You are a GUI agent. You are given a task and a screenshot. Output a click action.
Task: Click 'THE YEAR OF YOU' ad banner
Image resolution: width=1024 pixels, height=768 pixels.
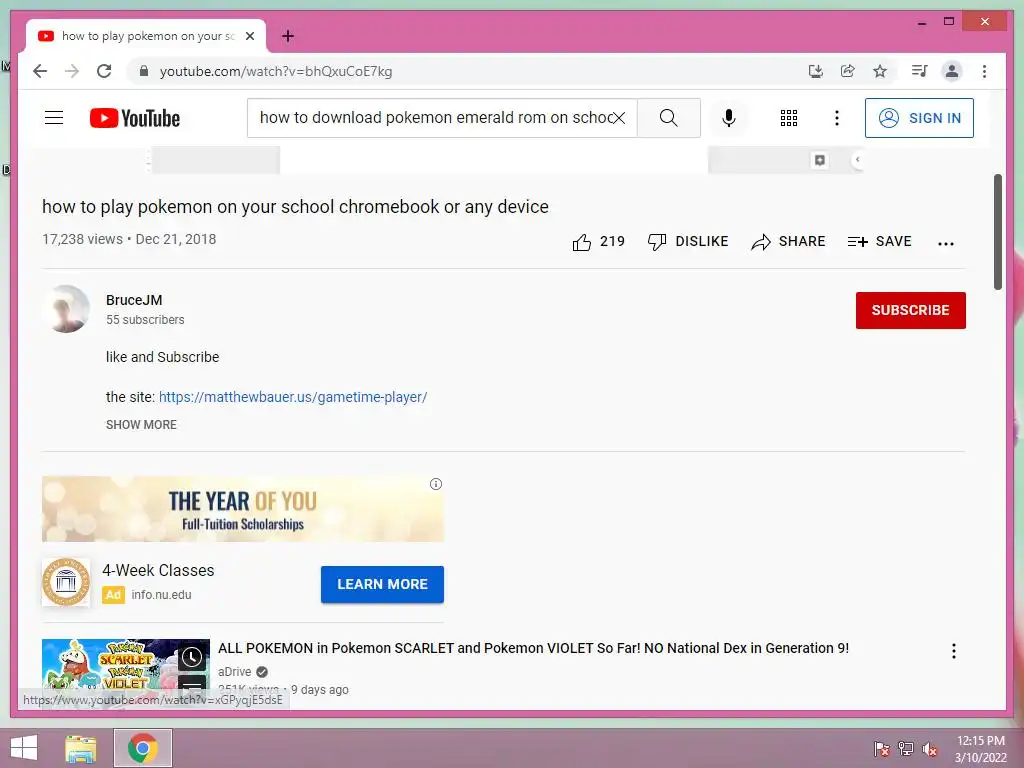click(242, 509)
